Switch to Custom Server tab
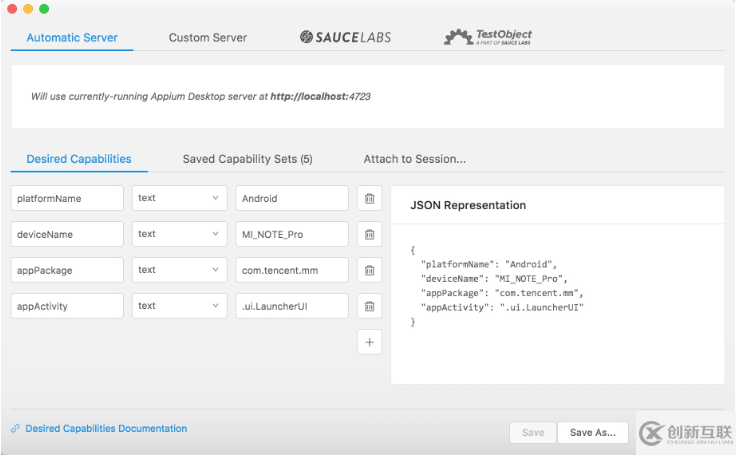This screenshot has width=736, height=455. (x=207, y=38)
